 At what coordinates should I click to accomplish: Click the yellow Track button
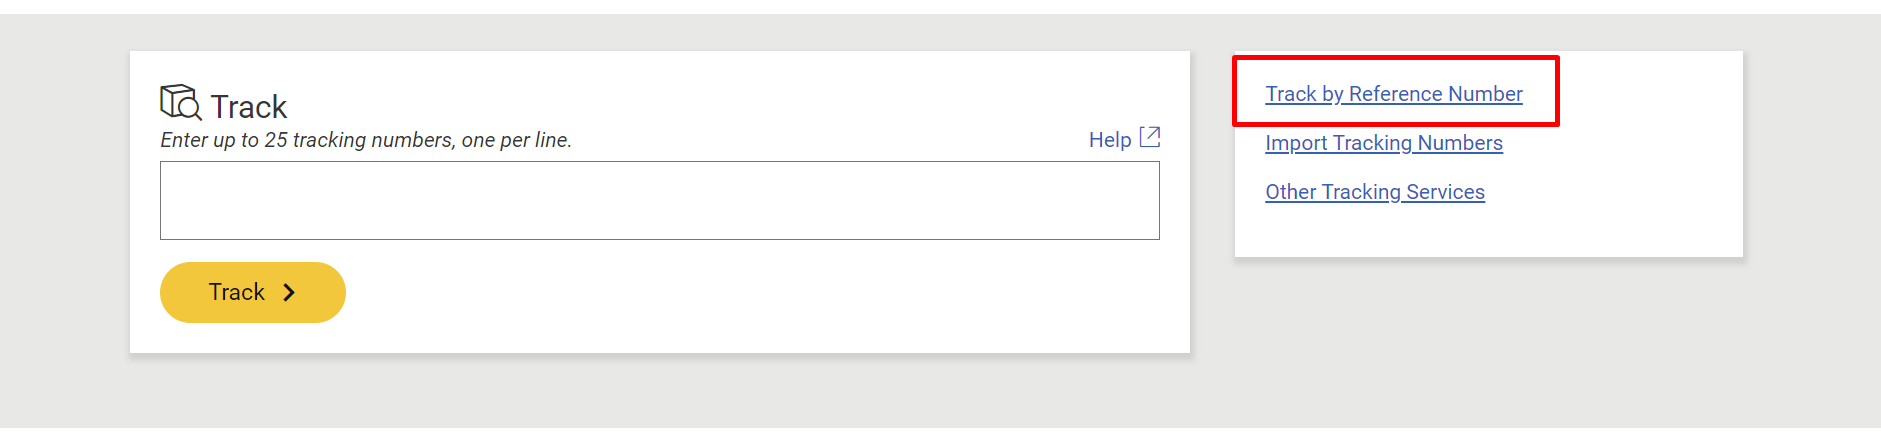tap(253, 292)
